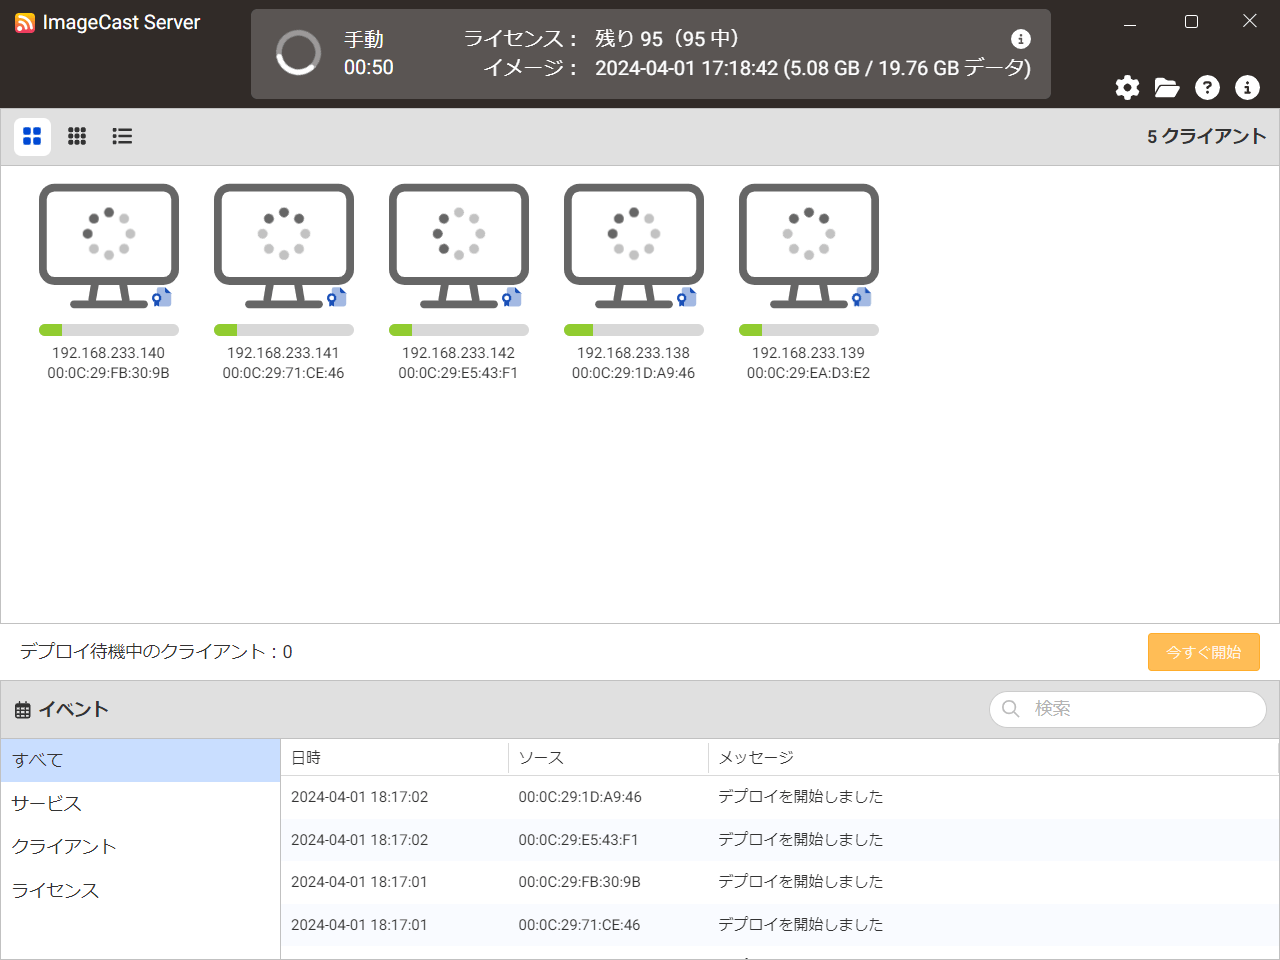Select the すべて event filter
1280x960 pixels.
38,760
